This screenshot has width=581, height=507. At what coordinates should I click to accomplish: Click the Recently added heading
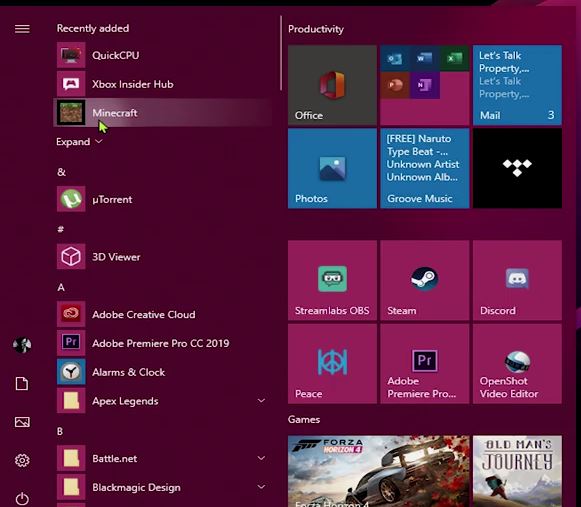[x=93, y=29]
